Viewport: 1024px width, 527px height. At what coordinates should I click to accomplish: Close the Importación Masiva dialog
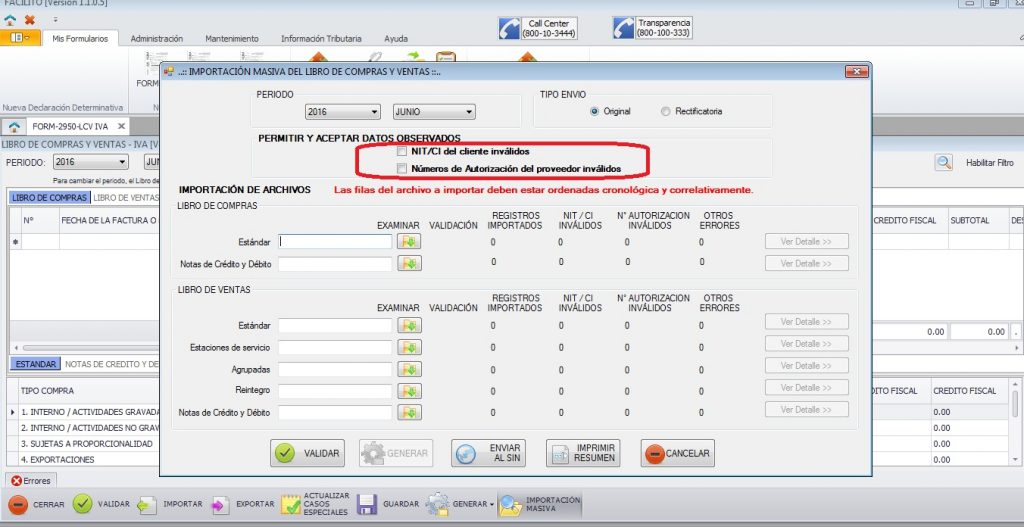856,71
